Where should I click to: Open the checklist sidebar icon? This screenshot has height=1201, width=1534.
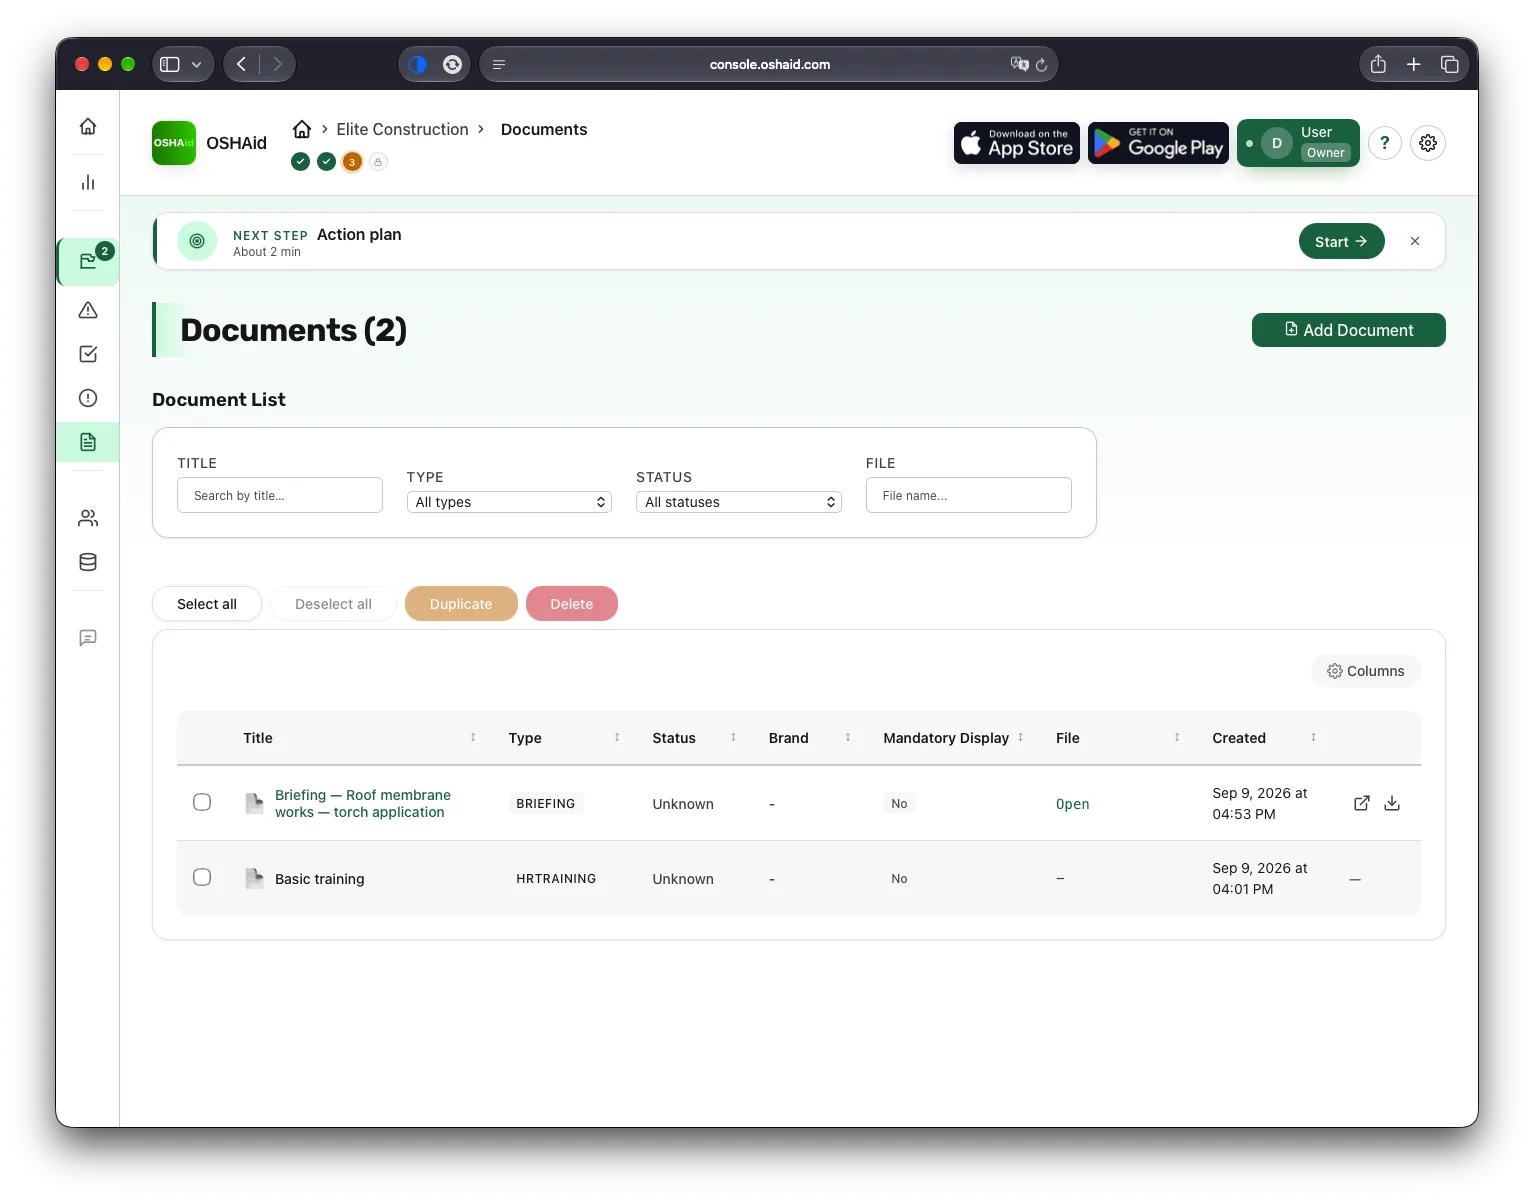88,354
